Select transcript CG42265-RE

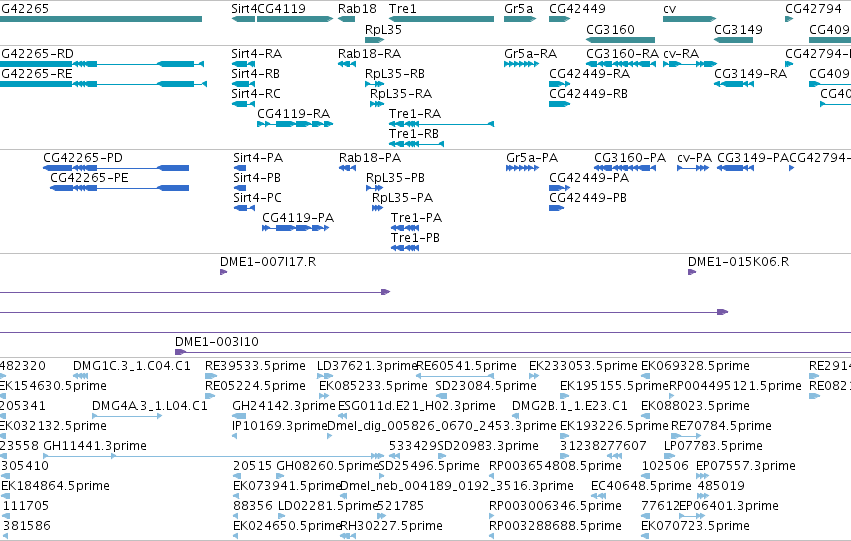click(x=103, y=84)
